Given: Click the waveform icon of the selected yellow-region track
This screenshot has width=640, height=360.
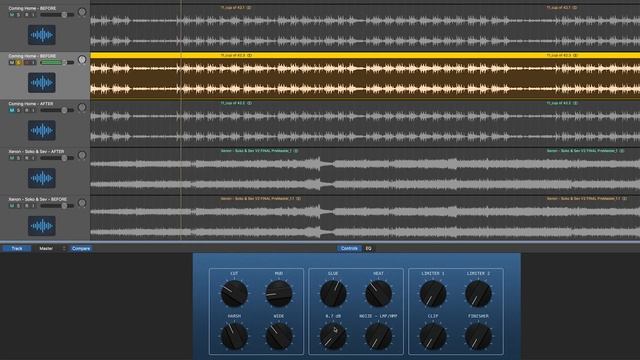Looking at the screenshot, I should tap(42, 82).
